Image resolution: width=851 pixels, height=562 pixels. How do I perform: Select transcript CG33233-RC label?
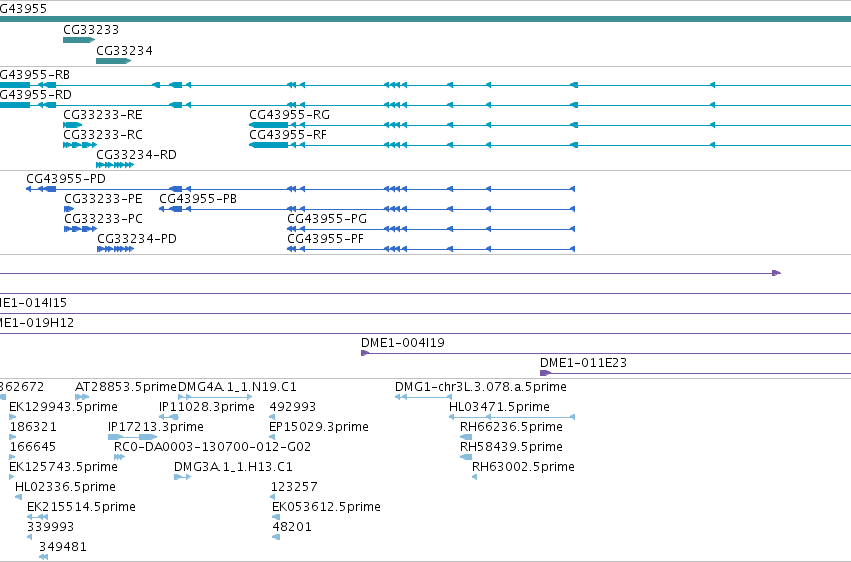click(x=103, y=135)
